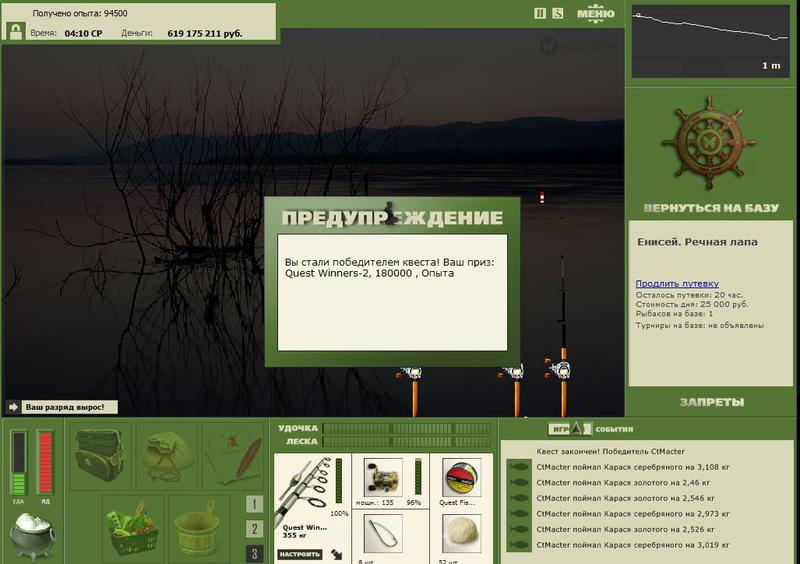The image size is (800, 564).
Task: Click fish icon for Карася золотого 2,546 кг
Action: (519, 498)
